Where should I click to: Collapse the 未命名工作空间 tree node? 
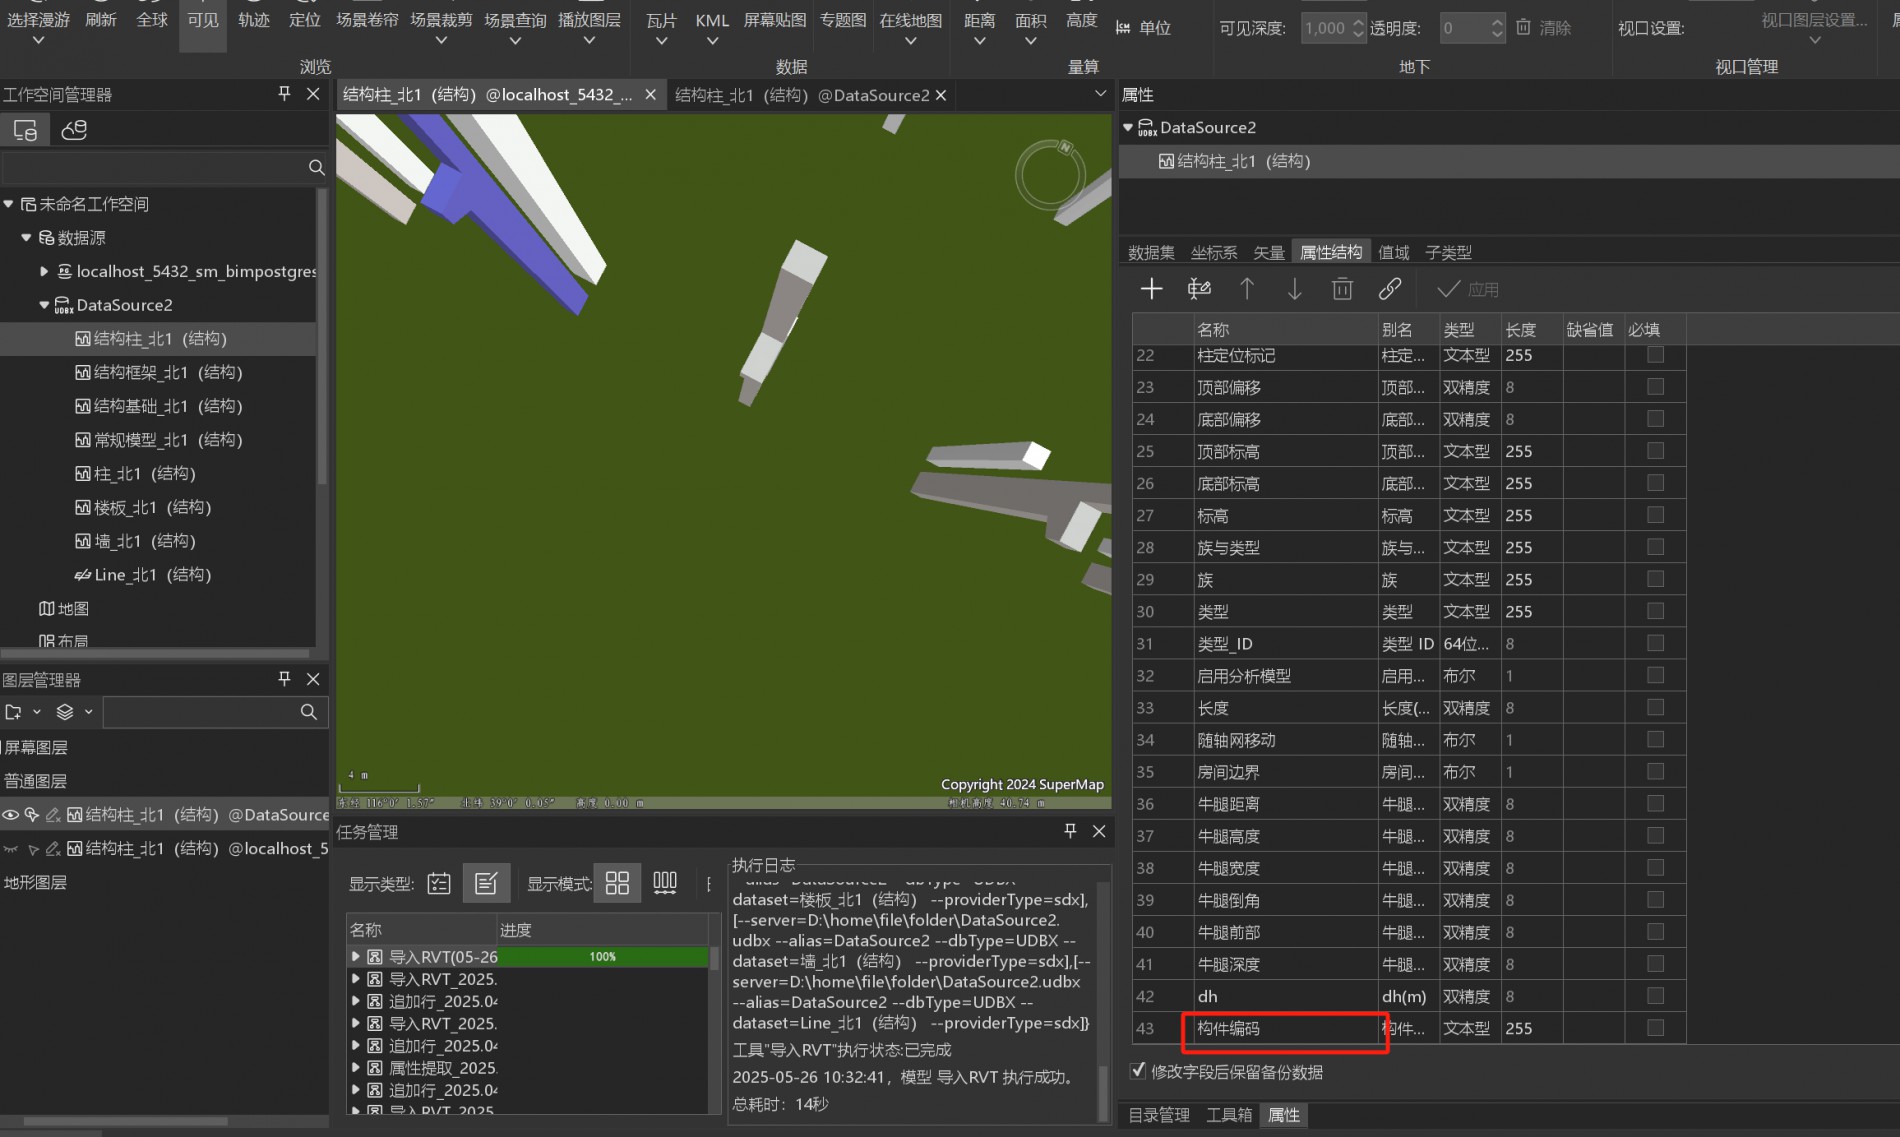point(9,204)
